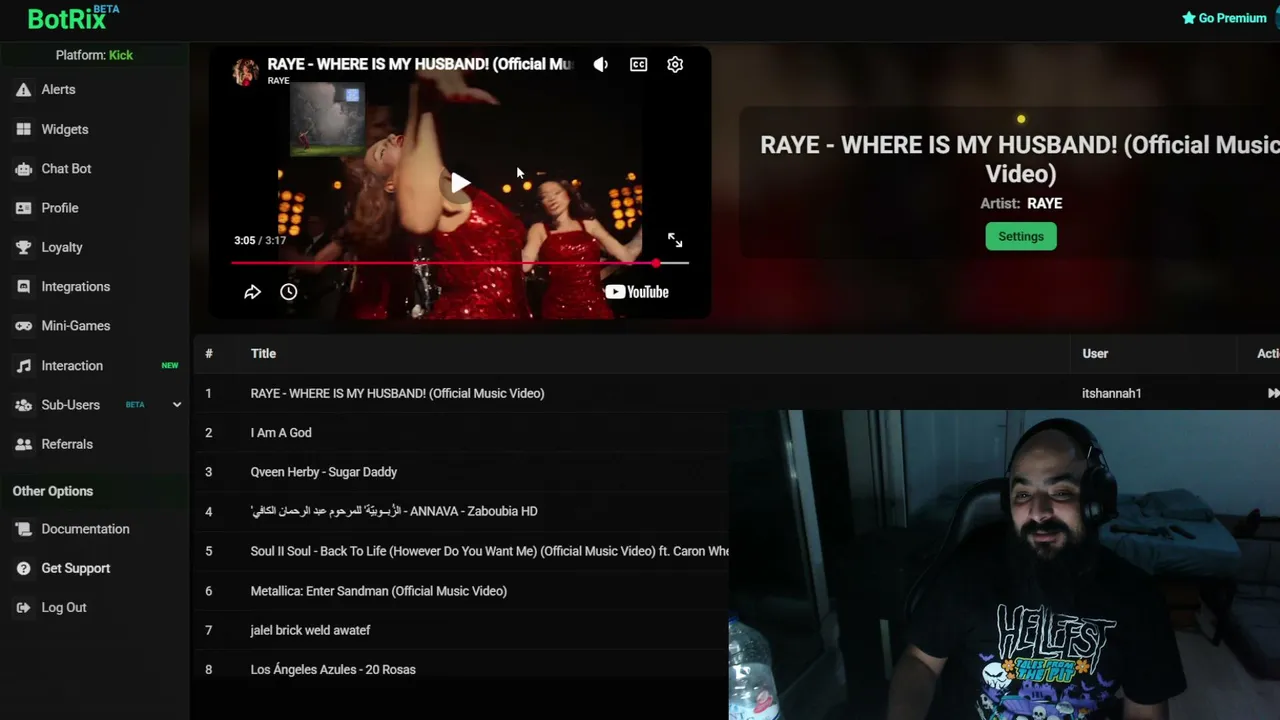Open Profile via its ID card icon
Image resolution: width=1280 pixels, height=720 pixels.
tap(23, 208)
